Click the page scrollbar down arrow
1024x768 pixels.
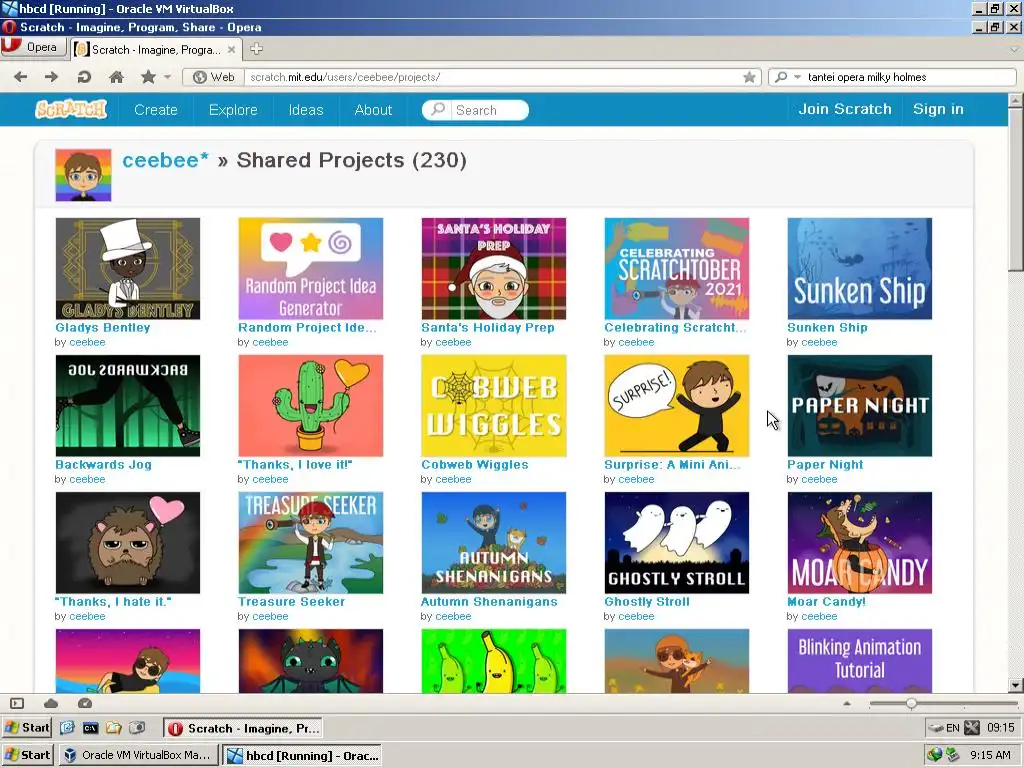click(x=1016, y=686)
